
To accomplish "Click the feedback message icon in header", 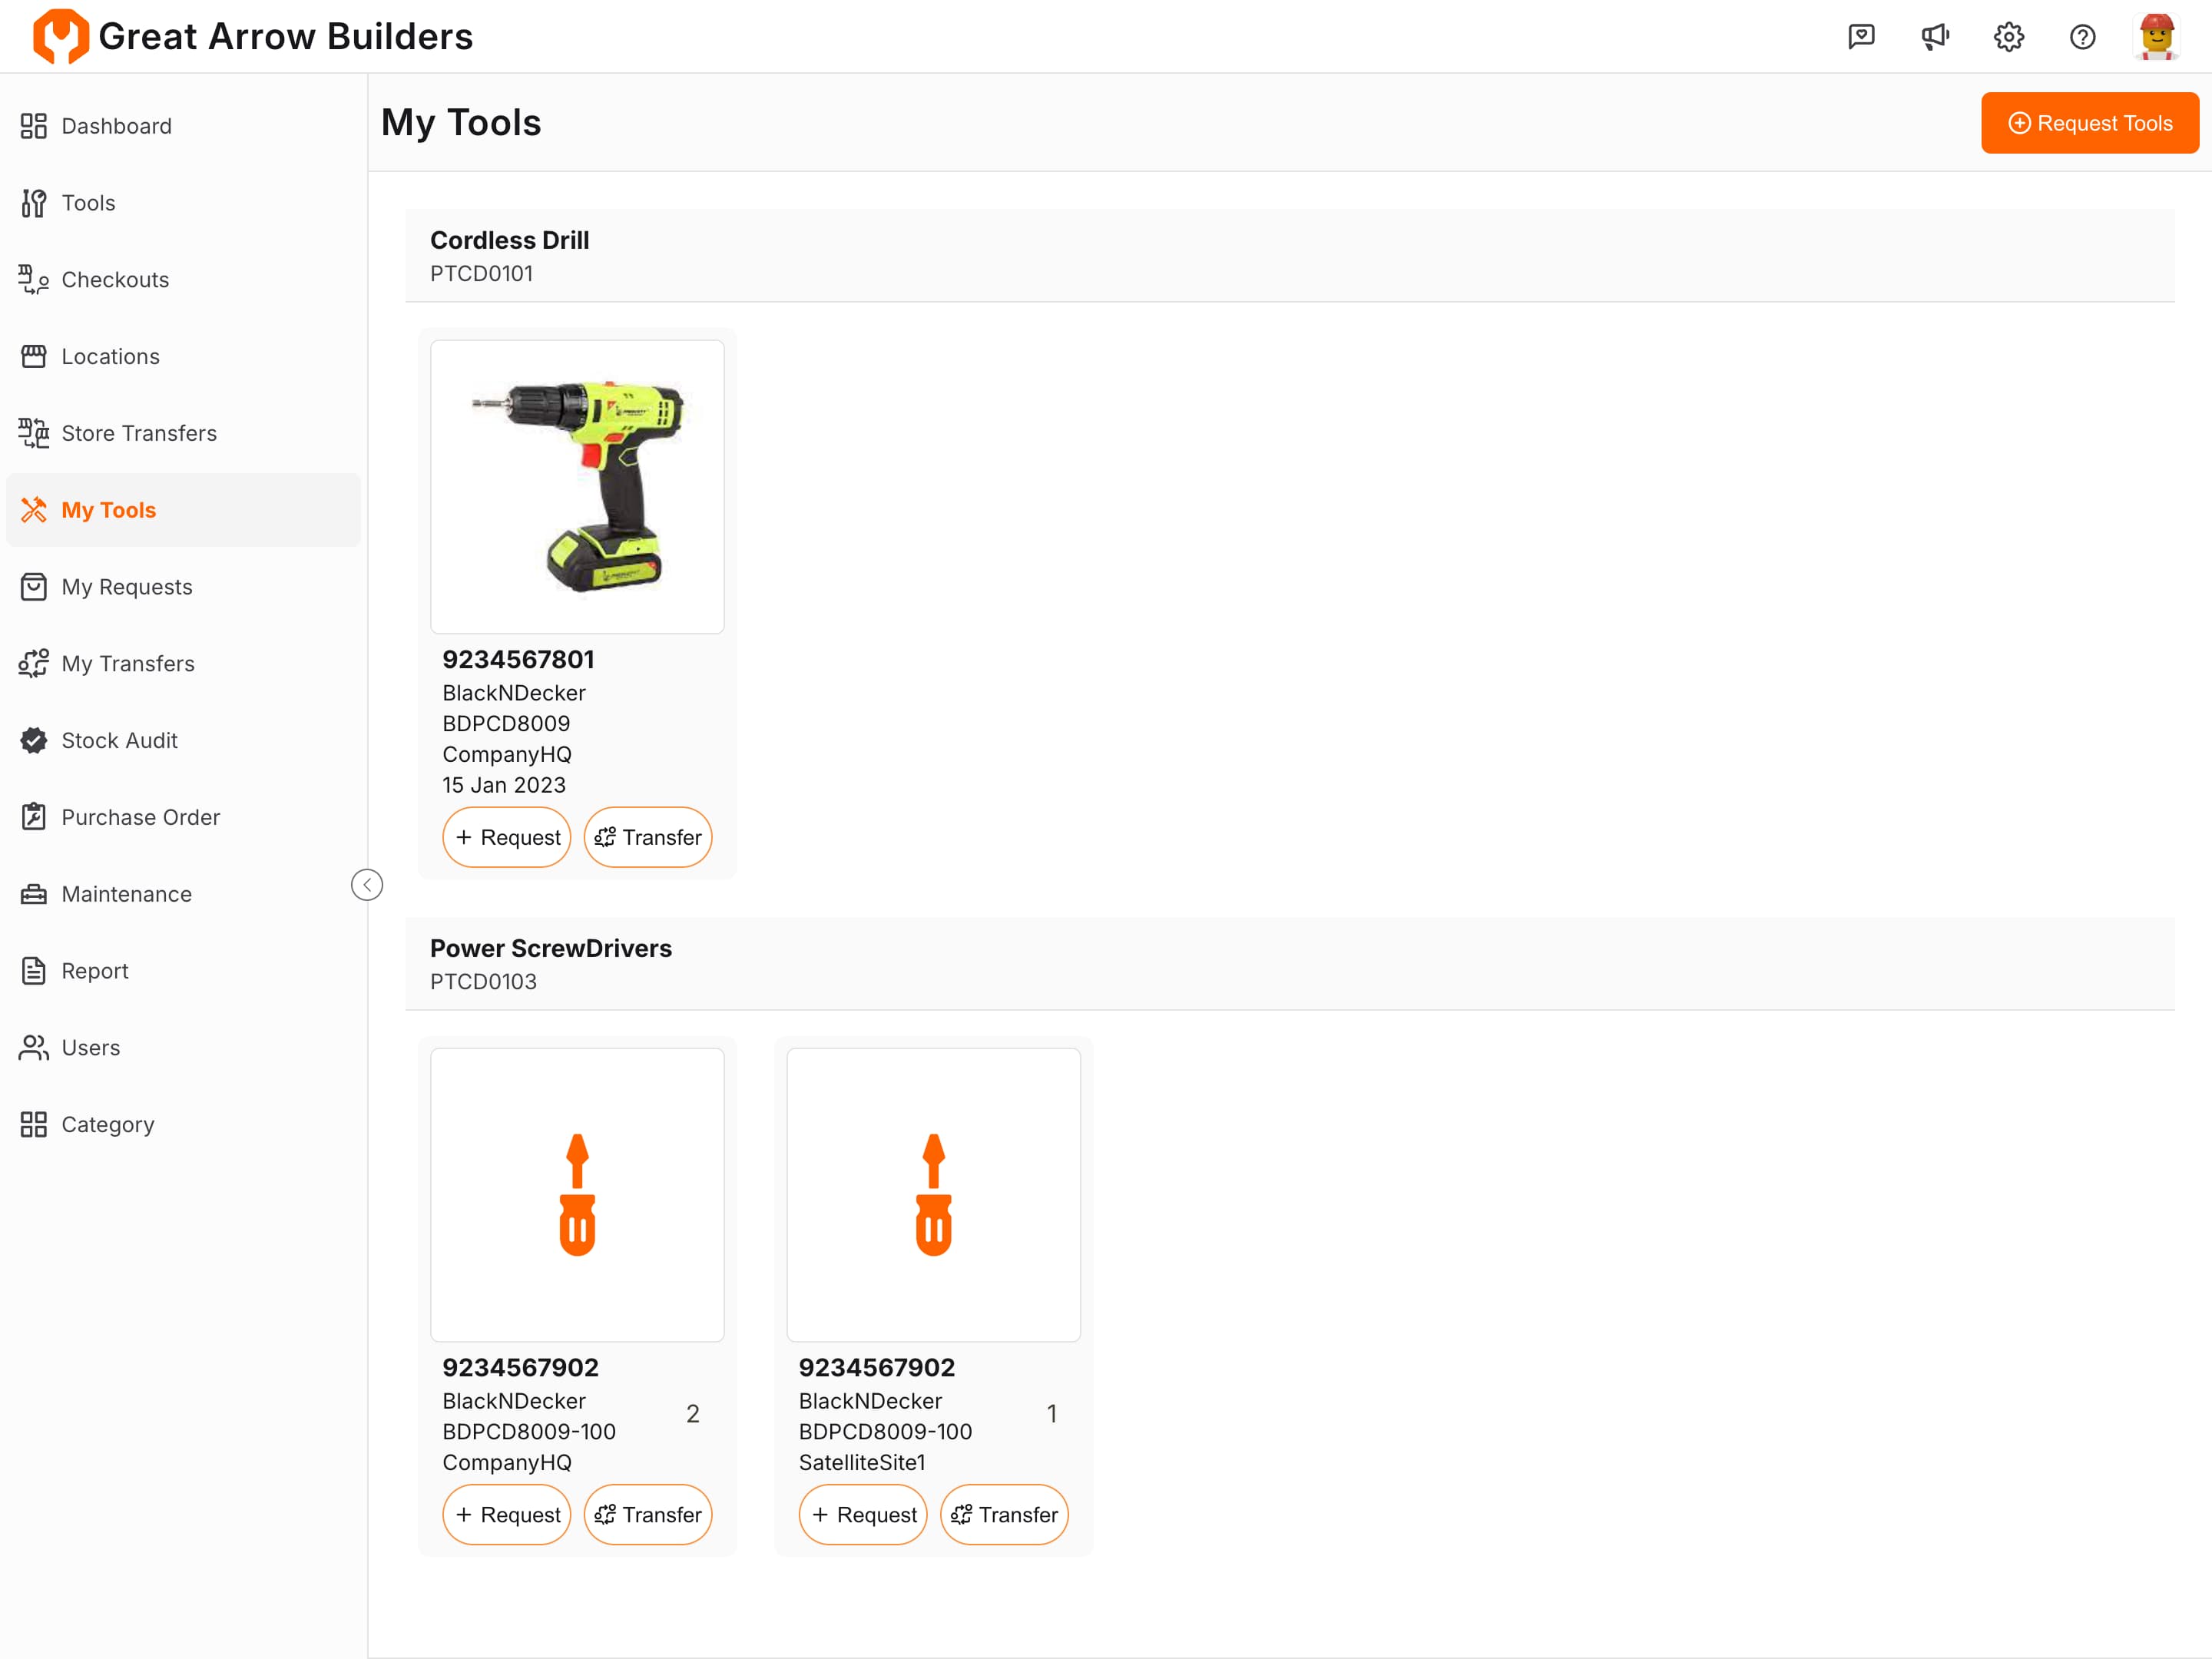I will (1861, 37).
